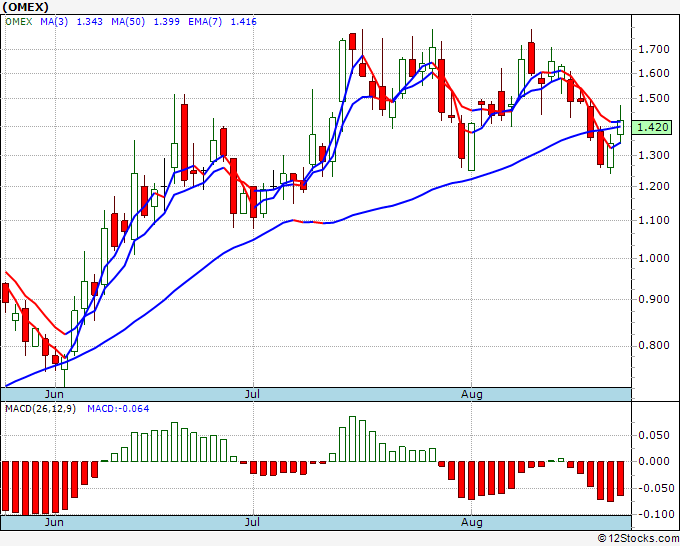Click the EMA(7) indicator label
This screenshot has height=546, width=680.
pos(205,22)
